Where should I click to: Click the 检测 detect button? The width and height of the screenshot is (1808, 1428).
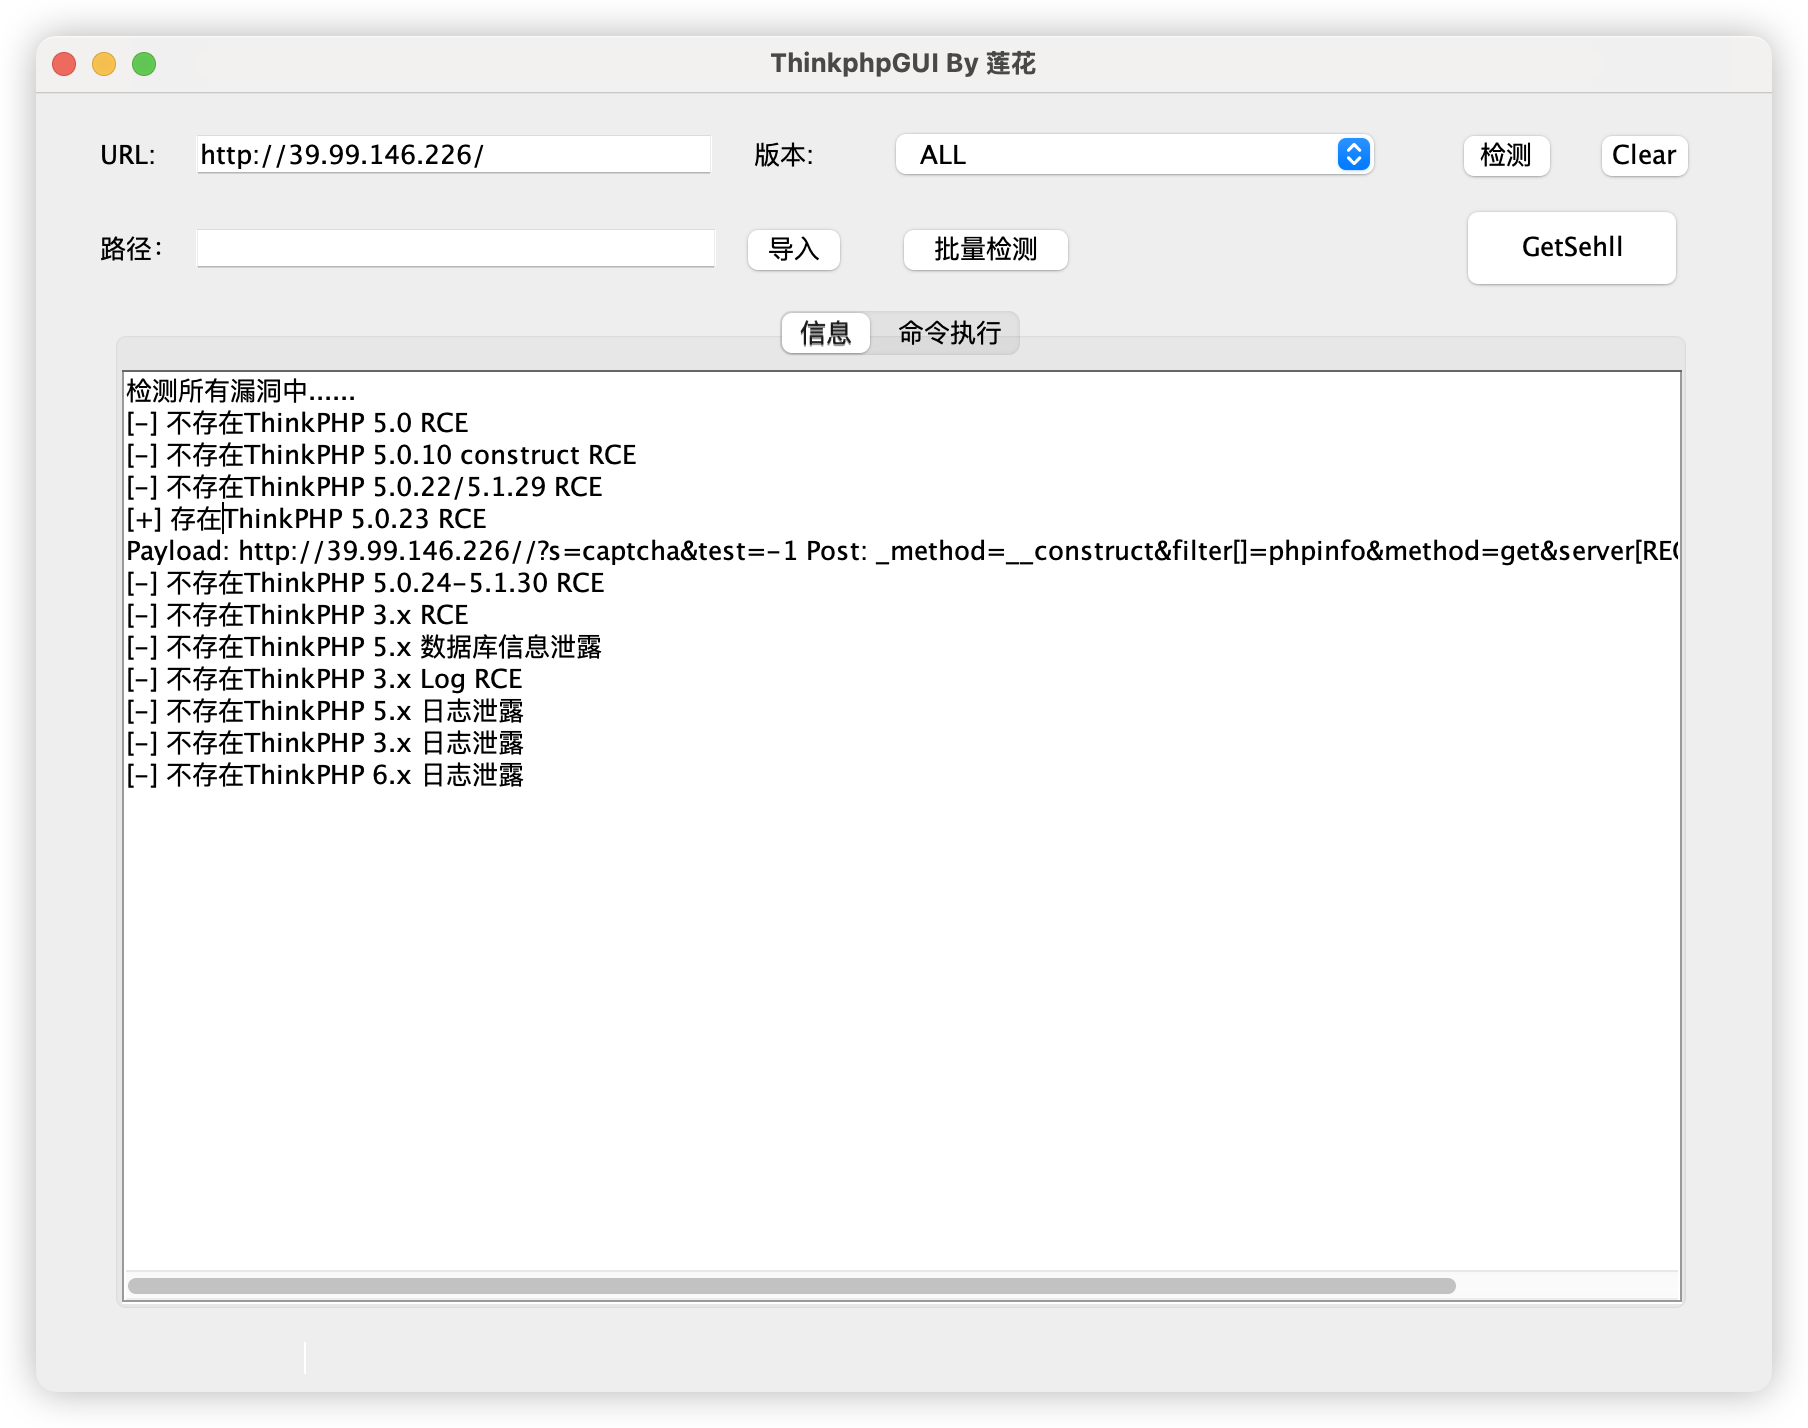(x=1506, y=155)
